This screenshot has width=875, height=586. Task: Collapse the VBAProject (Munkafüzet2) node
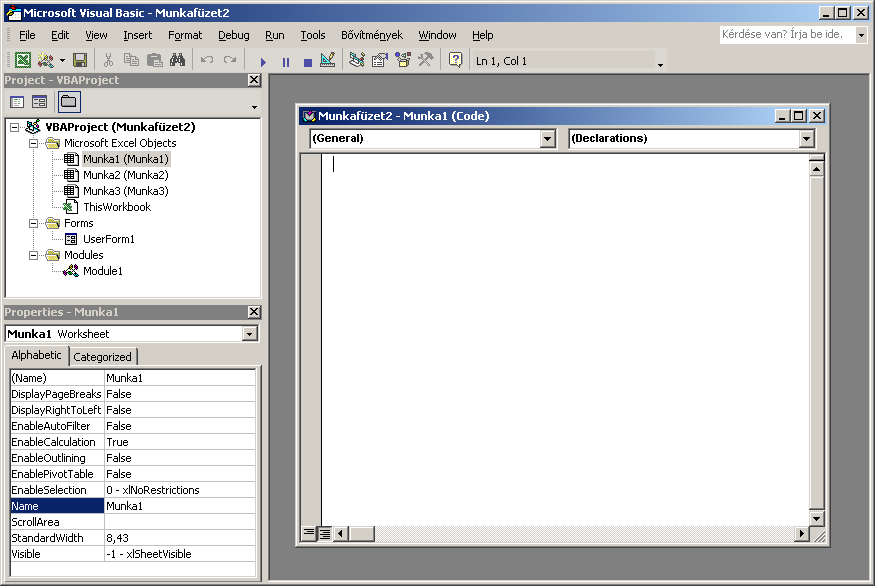click(15, 127)
